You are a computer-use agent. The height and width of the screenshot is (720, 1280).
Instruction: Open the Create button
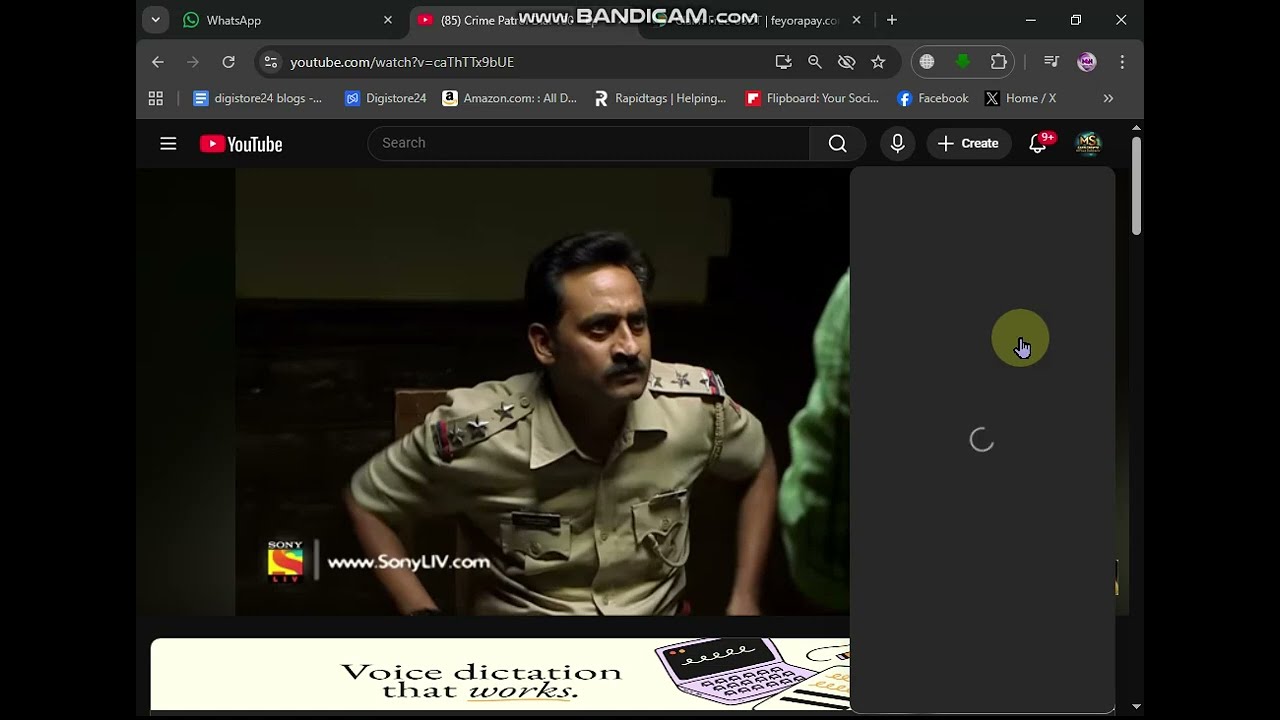[x=968, y=144]
